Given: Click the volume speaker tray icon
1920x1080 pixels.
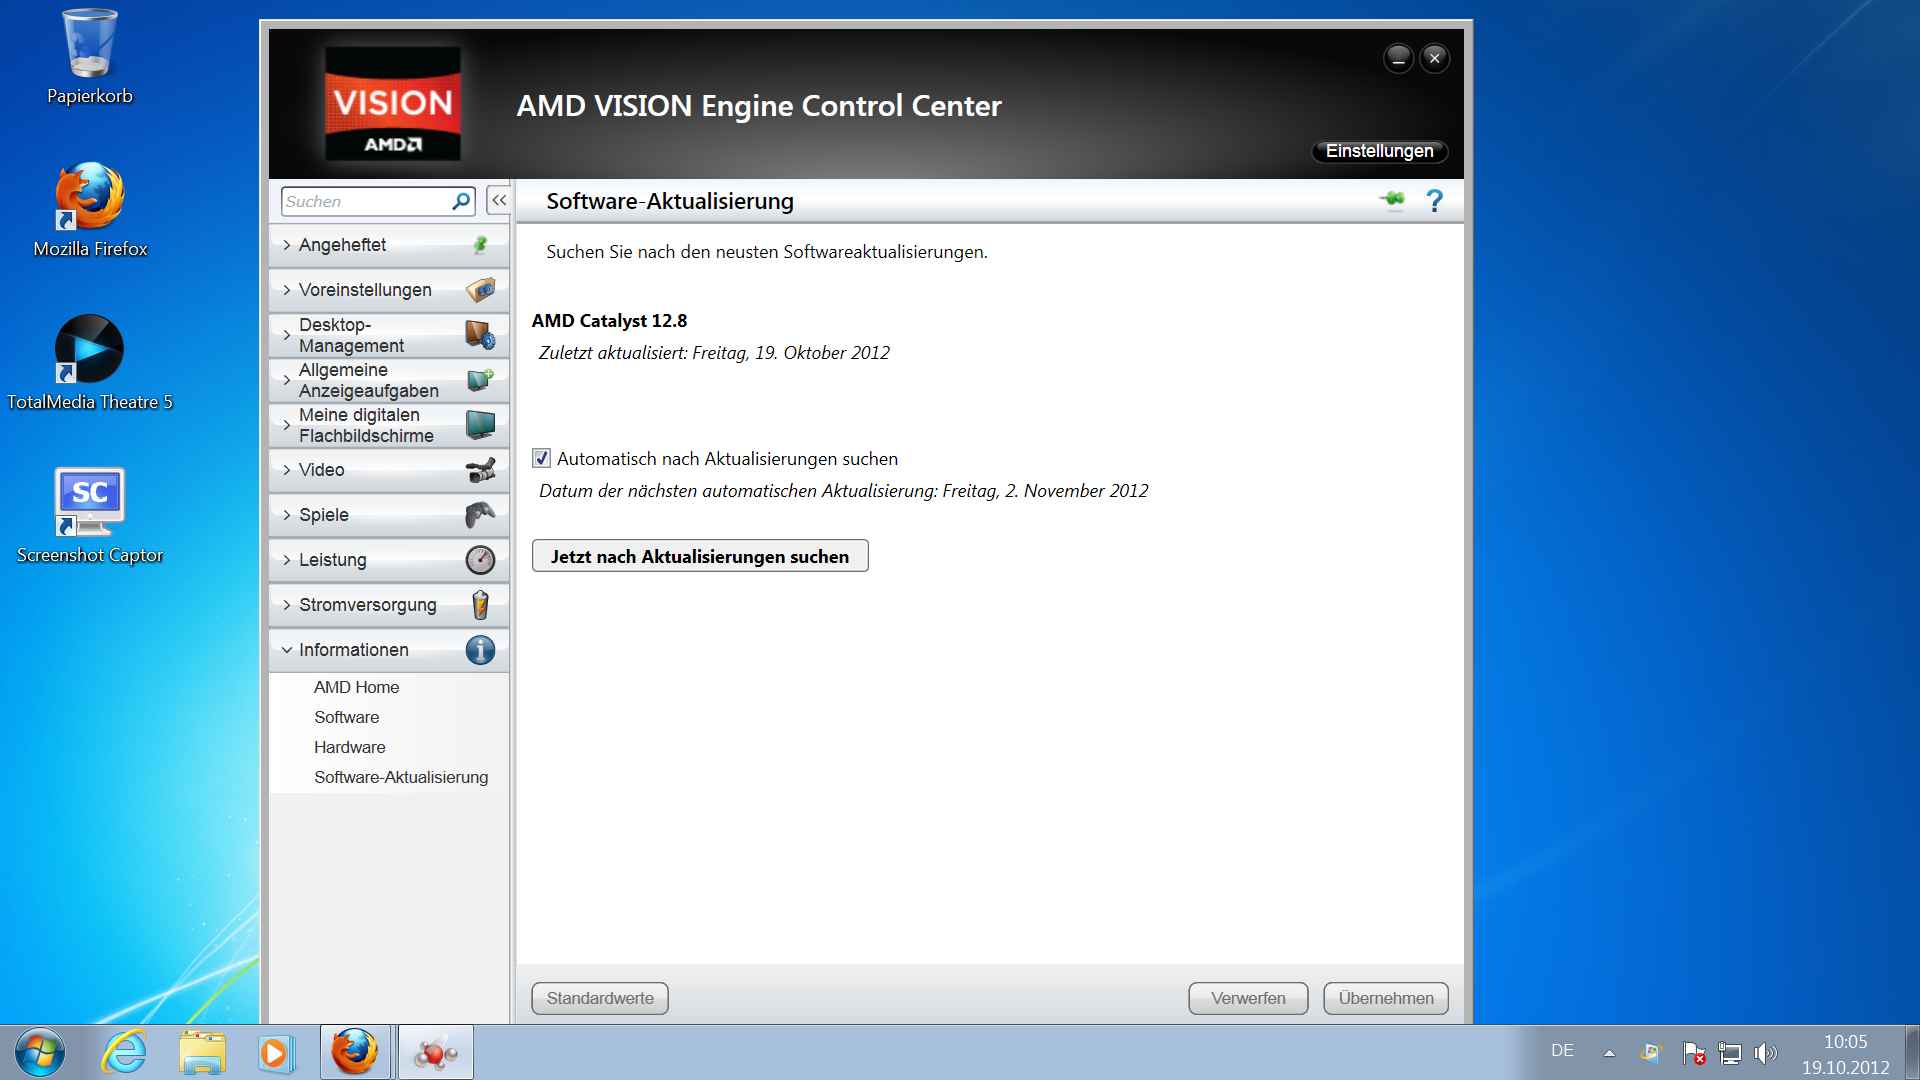Looking at the screenshot, I should 1766,1053.
